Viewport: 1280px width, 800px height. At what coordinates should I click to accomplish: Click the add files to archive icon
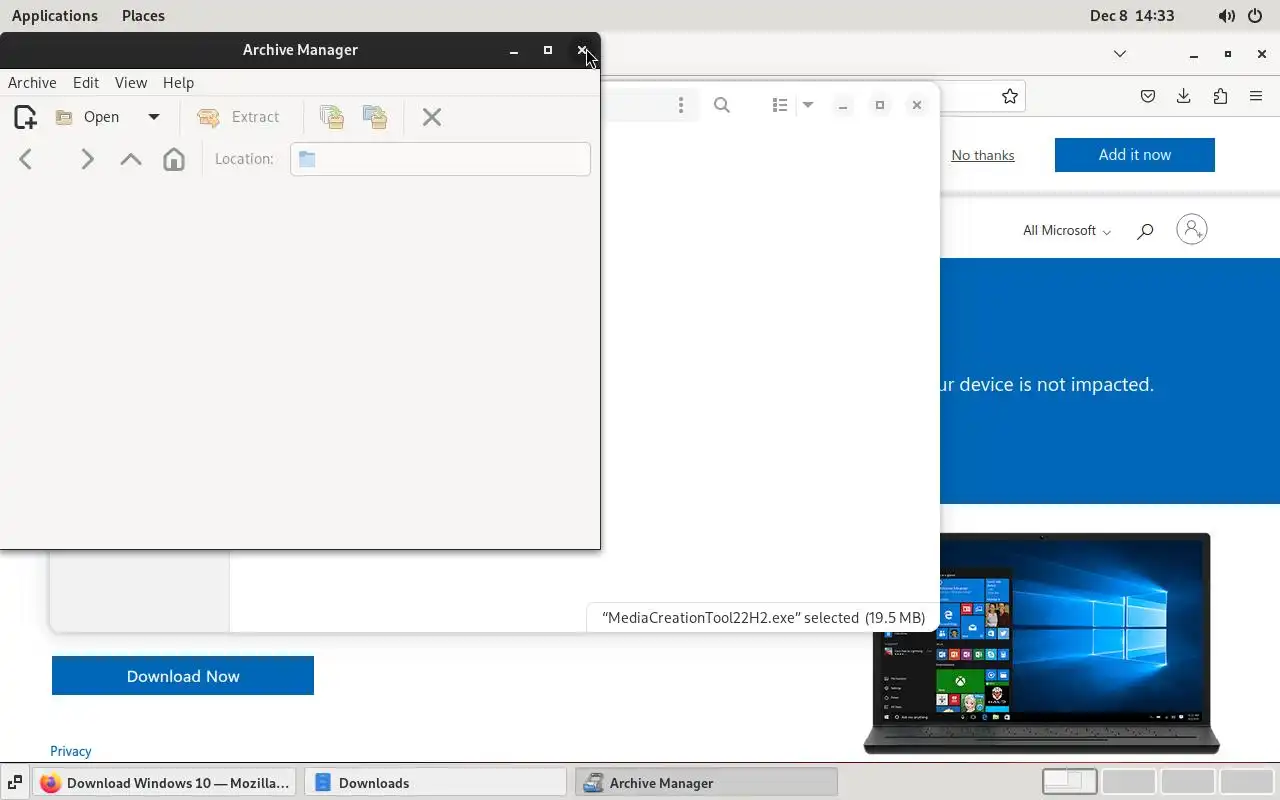(x=332, y=117)
